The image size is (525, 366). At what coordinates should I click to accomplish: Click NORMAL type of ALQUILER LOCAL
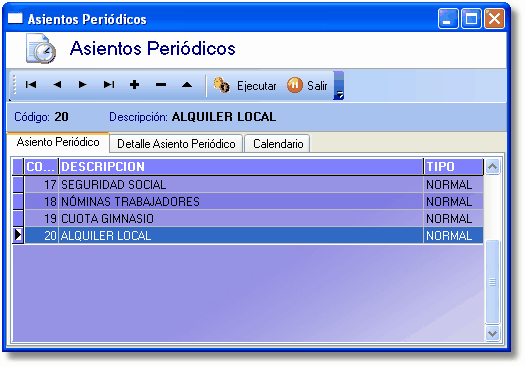point(453,236)
